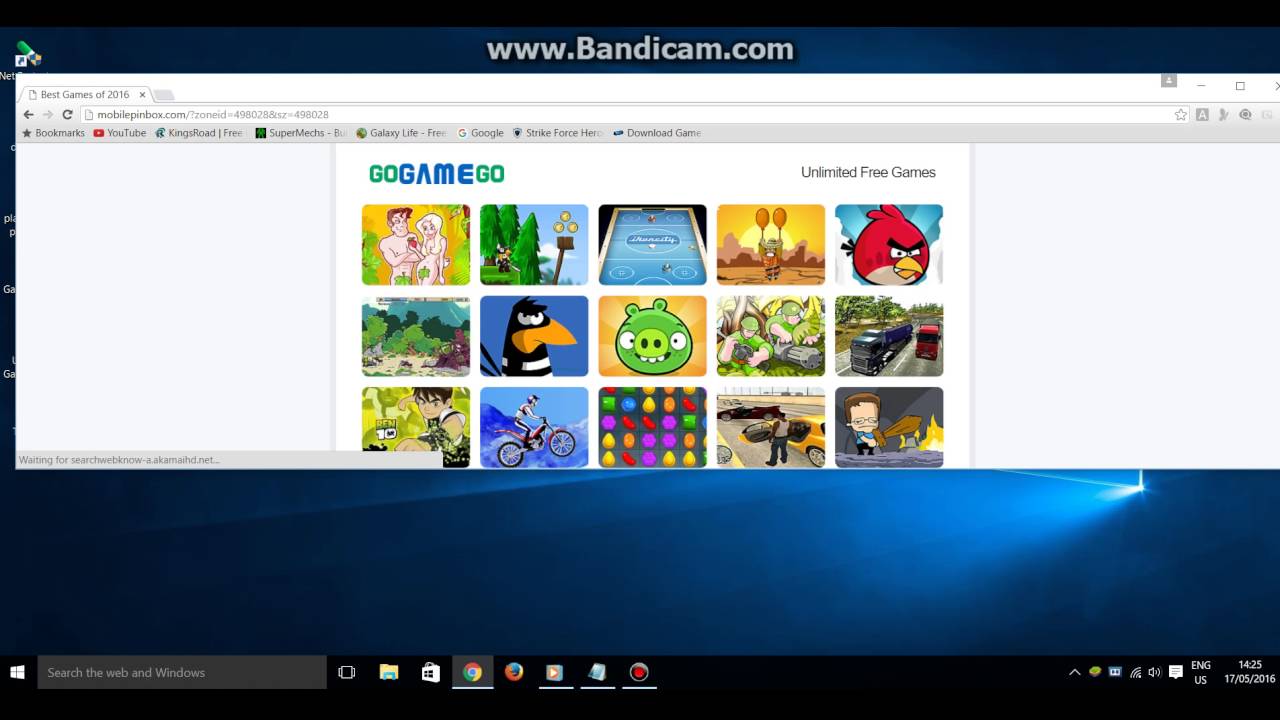Show hidden system tray icons
Viewport: 1280px width, 720px height.
pyautogui.click(x=1075, y=672)
